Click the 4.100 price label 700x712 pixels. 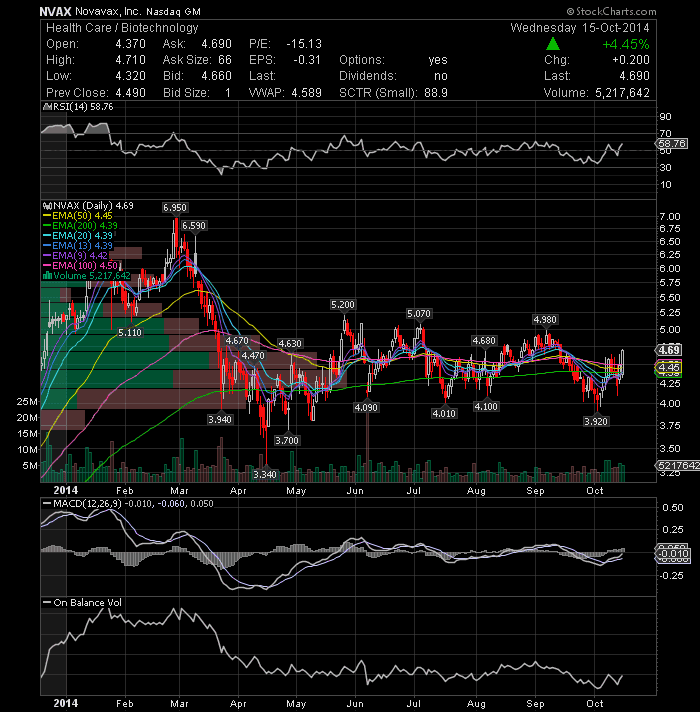point(486,406)
